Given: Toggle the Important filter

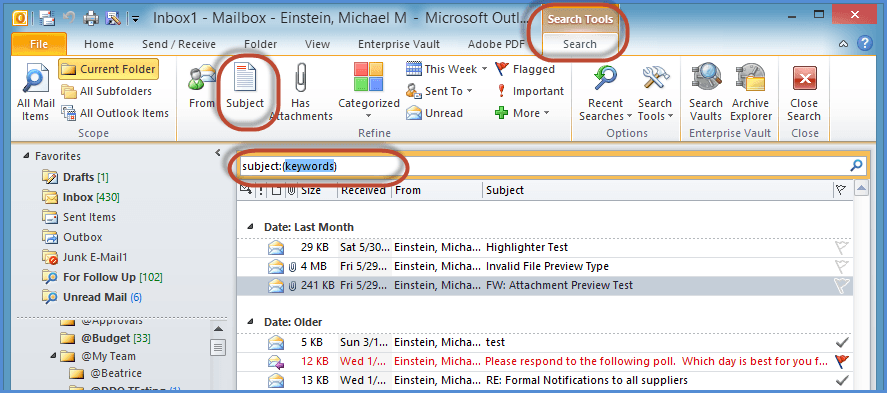Looking at the screenshot, I should (x=529, y=91).
